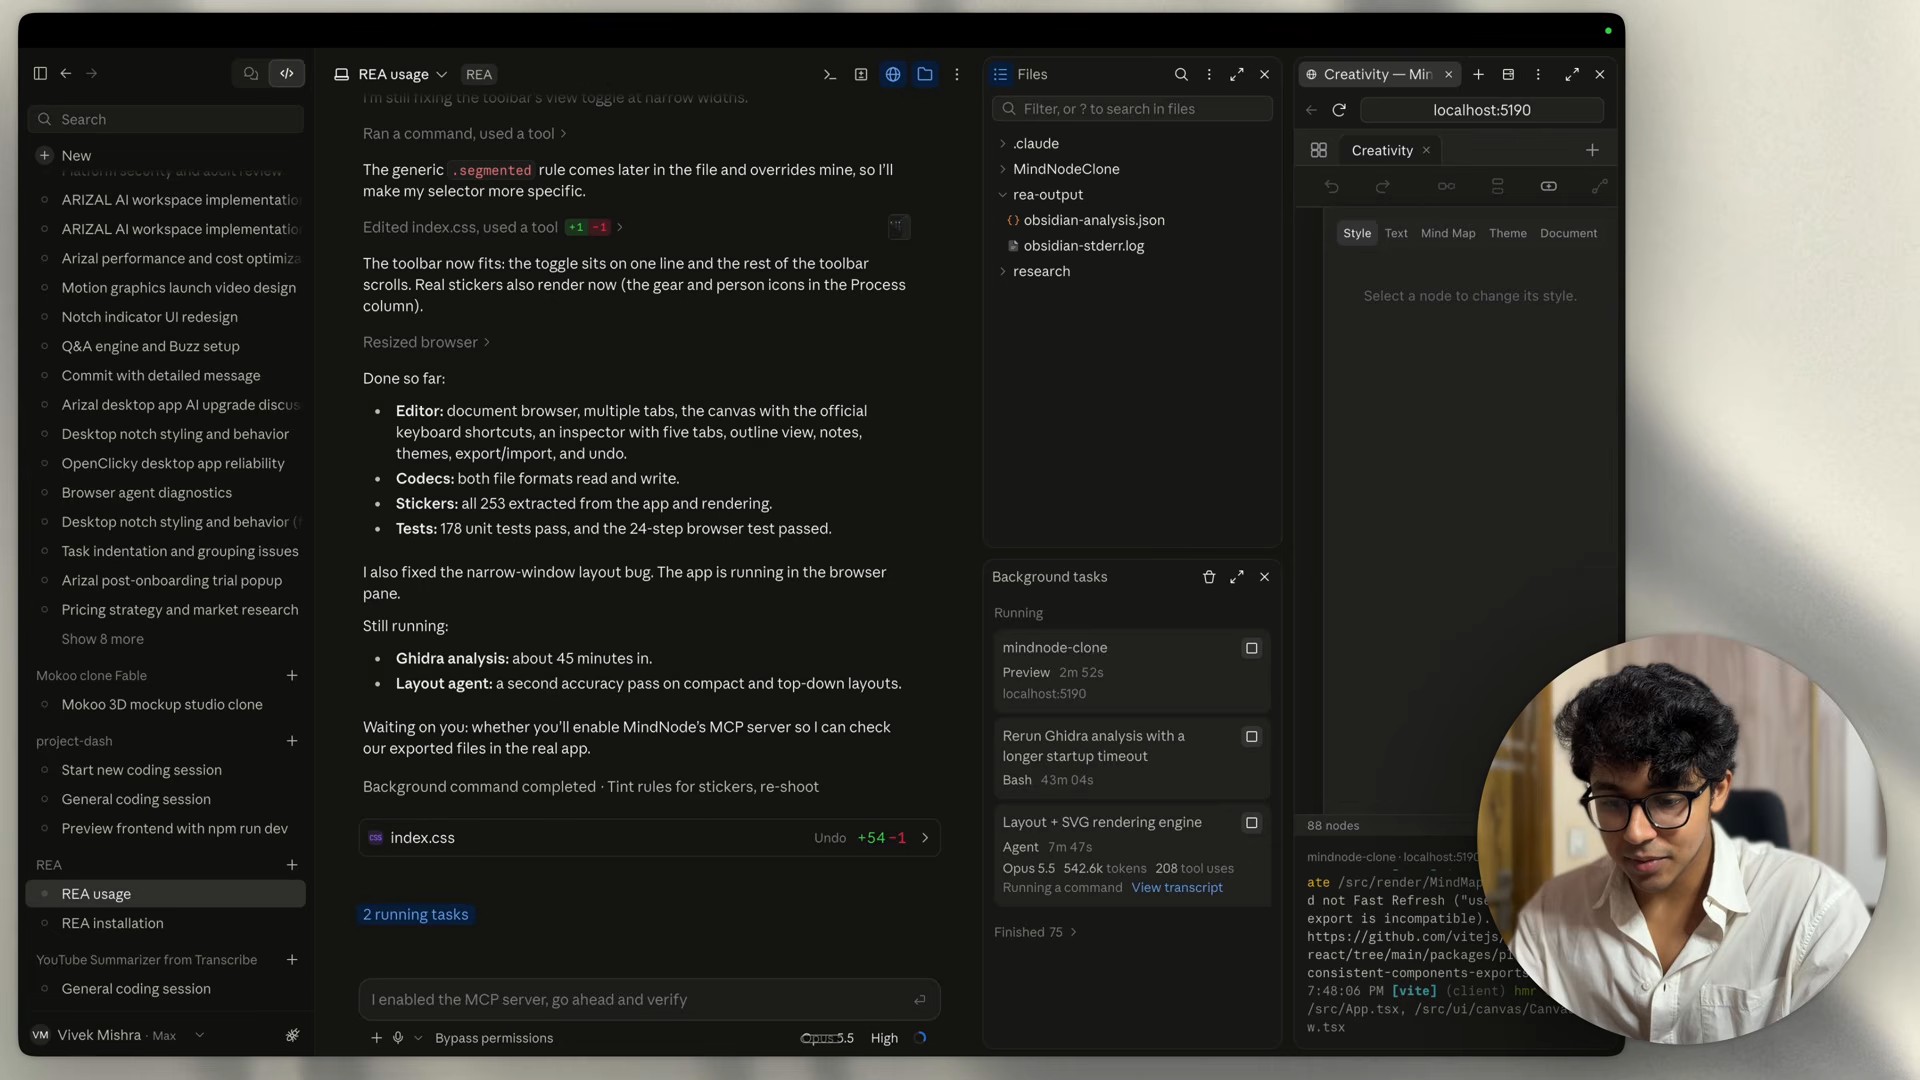1920x1080 pixels.
Task: Go back with the left arrow in sidebar header
Action: pos(66,73)
